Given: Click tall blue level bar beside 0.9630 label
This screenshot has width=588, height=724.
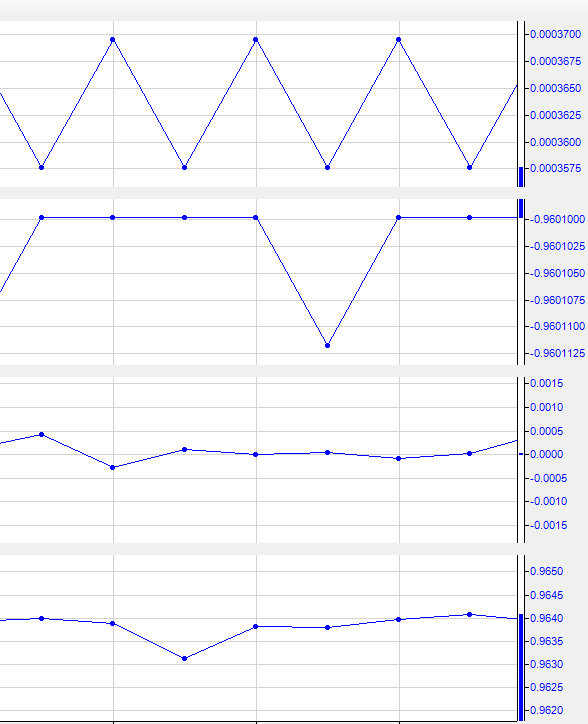Looking at the screenshot, I should pyautogui.click(x=521, y=667).
